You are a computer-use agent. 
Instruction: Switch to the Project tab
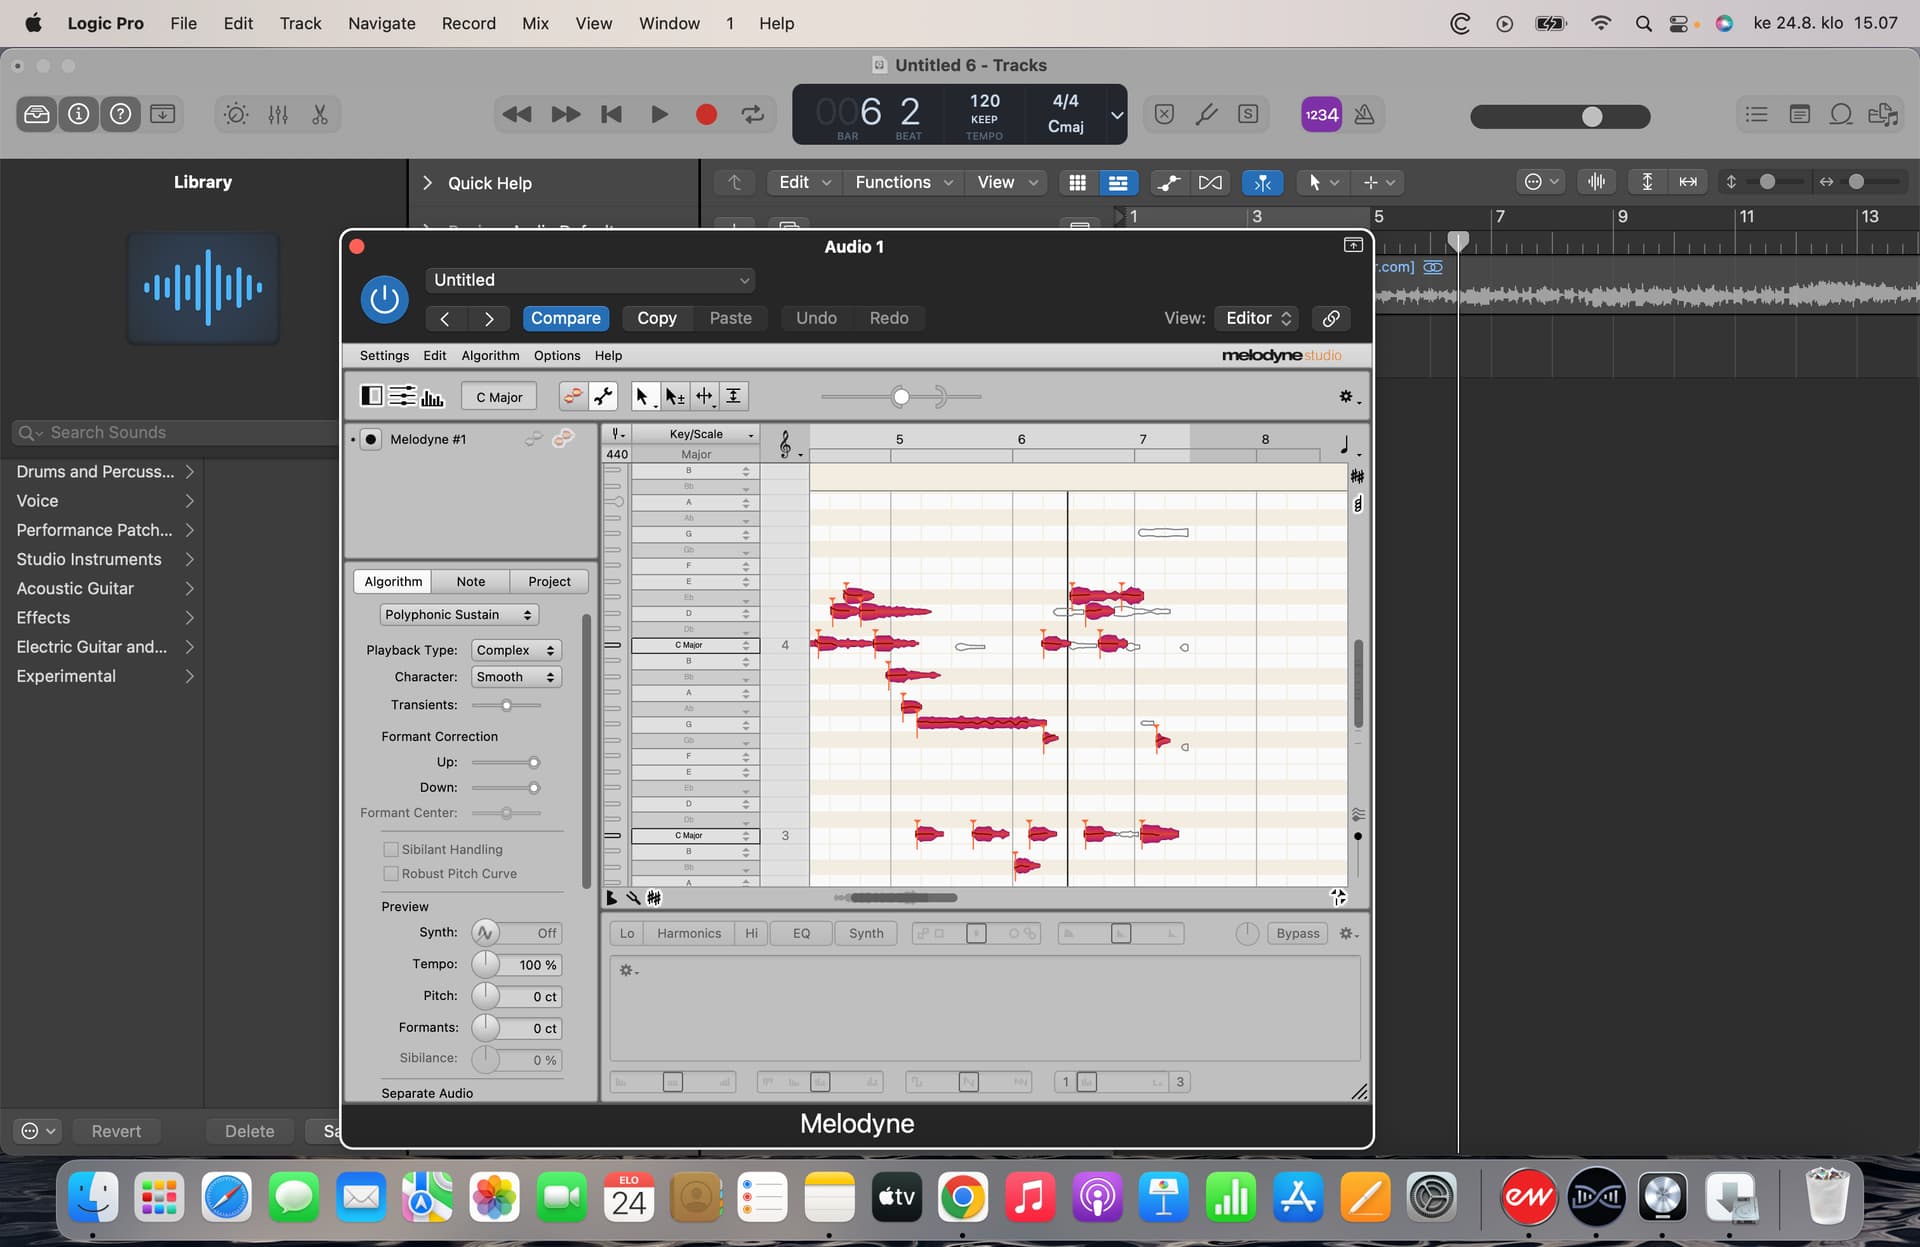[x=549, y=581]
